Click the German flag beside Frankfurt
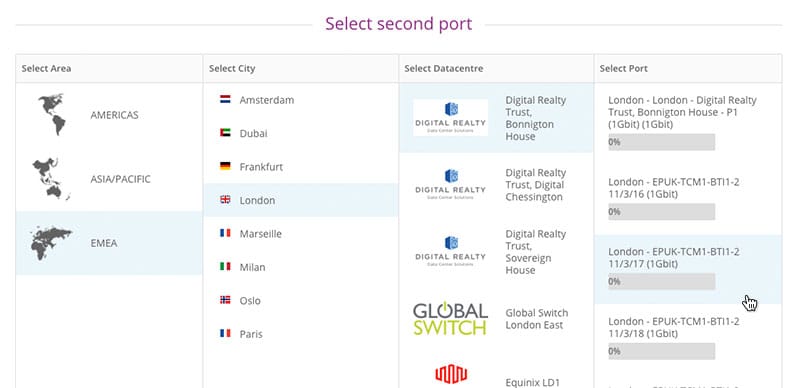This screenshot has height=388, width=800. [225, 166]
